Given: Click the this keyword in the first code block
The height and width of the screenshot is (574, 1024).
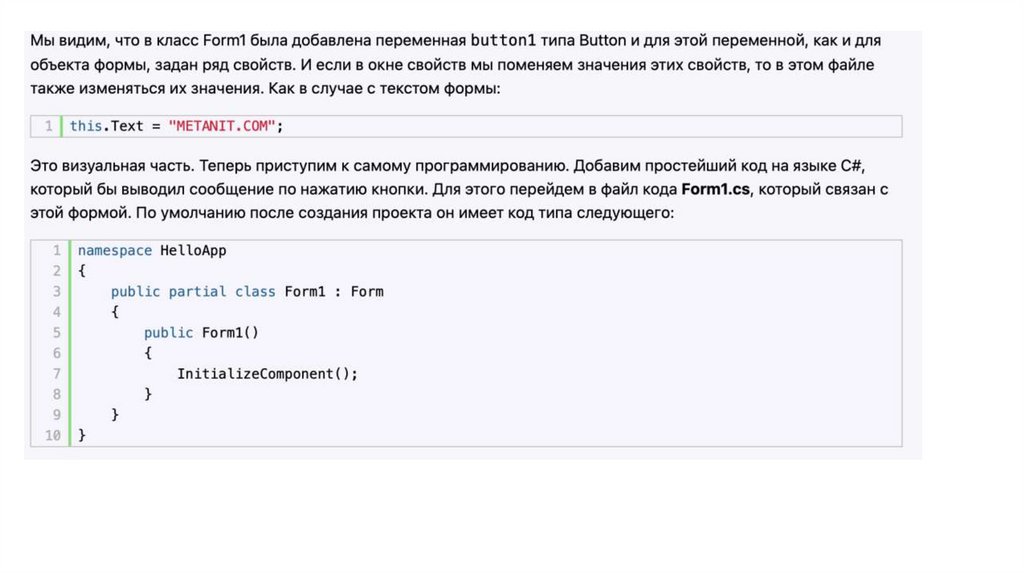Looking at the screenshot, I should pyautogui.click(x=85, y=126).
